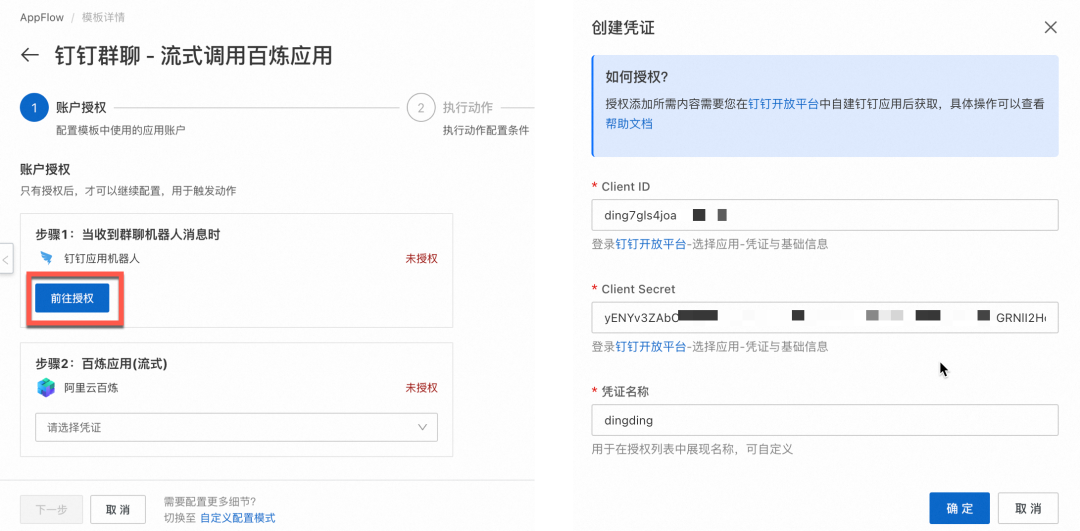Click the 模板详情 breadcrumb item
Screen dimensions: 1080x531
pyautogui.click(x=103, y=18)
